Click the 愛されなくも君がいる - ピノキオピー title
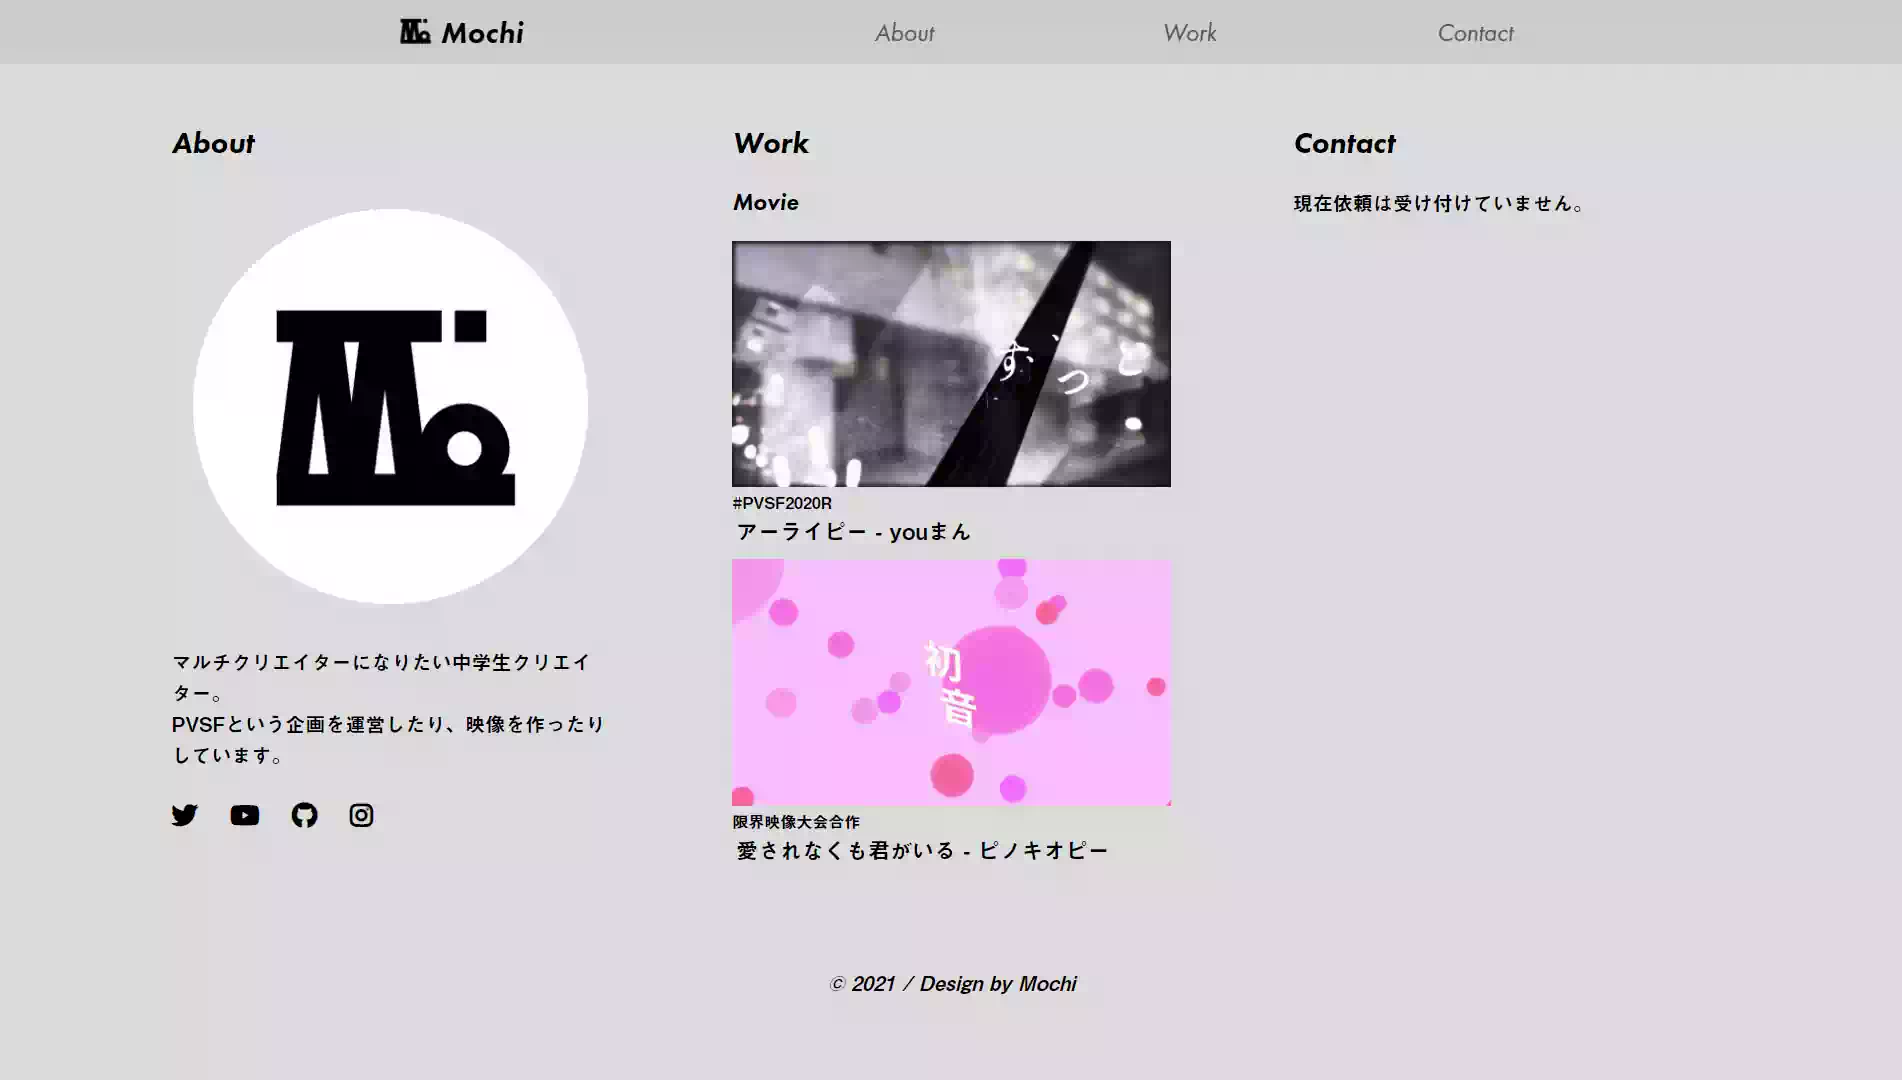The height and width of the screenshot is (1080, 1902). [x=922, y=850]
